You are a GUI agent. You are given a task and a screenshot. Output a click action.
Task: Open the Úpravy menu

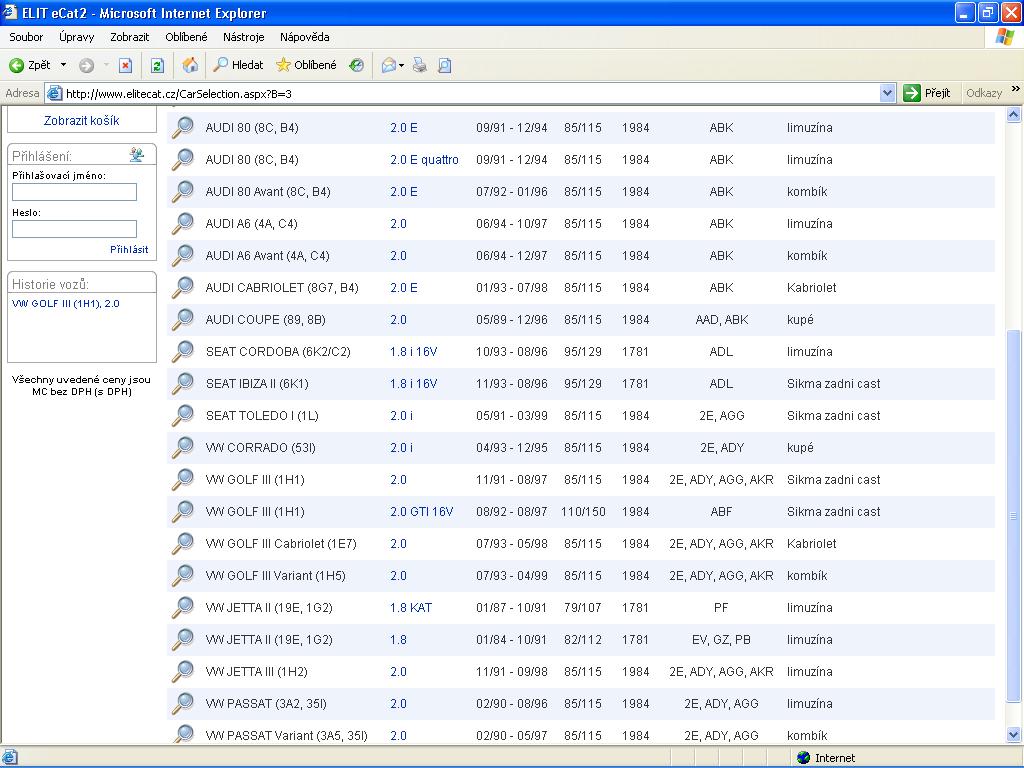point(76,37)
